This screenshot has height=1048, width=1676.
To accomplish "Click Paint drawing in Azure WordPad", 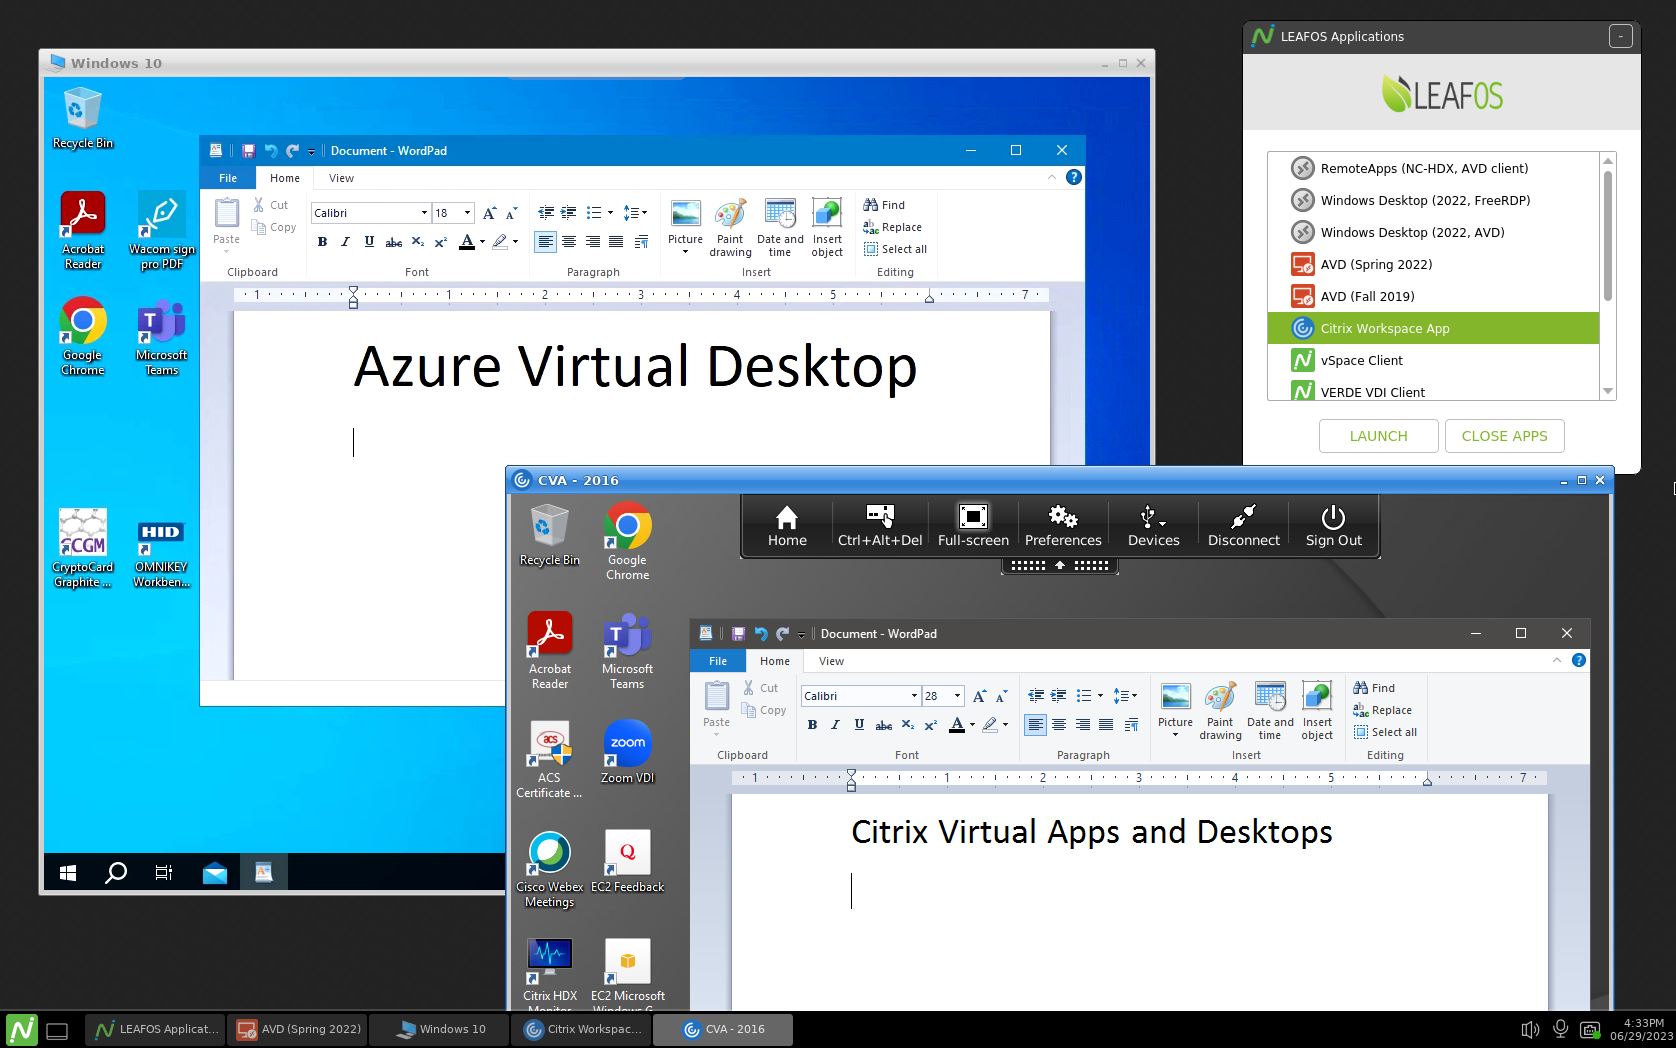I will [730, 228].
